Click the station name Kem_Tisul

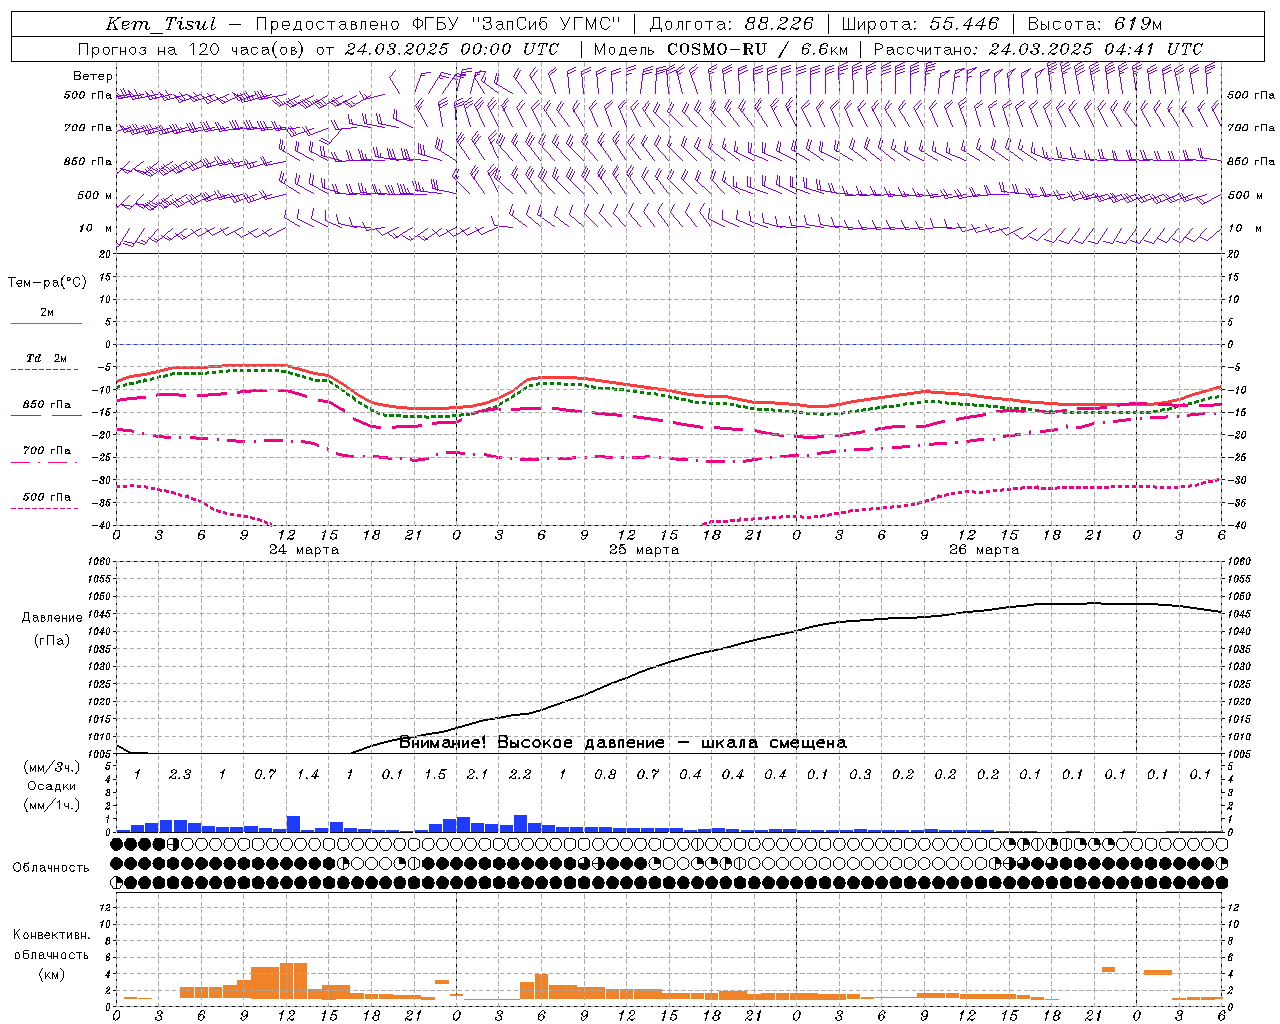(161, 24)
